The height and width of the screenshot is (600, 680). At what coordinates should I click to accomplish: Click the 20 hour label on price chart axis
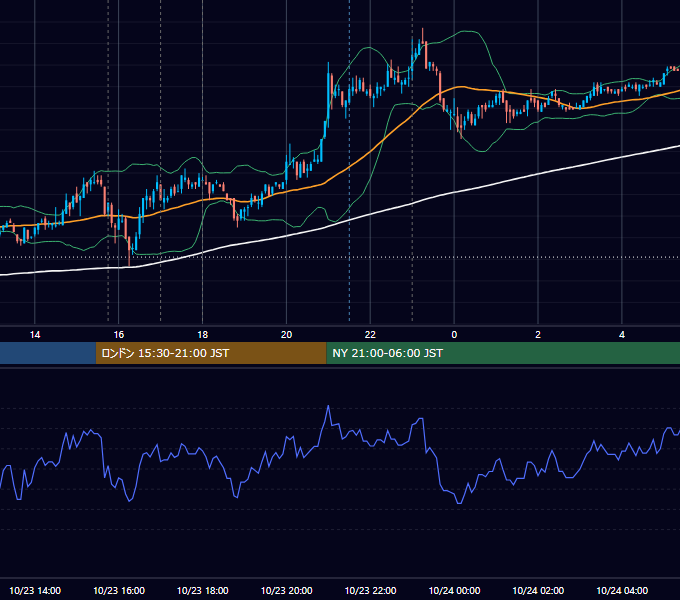click(286, 335)
